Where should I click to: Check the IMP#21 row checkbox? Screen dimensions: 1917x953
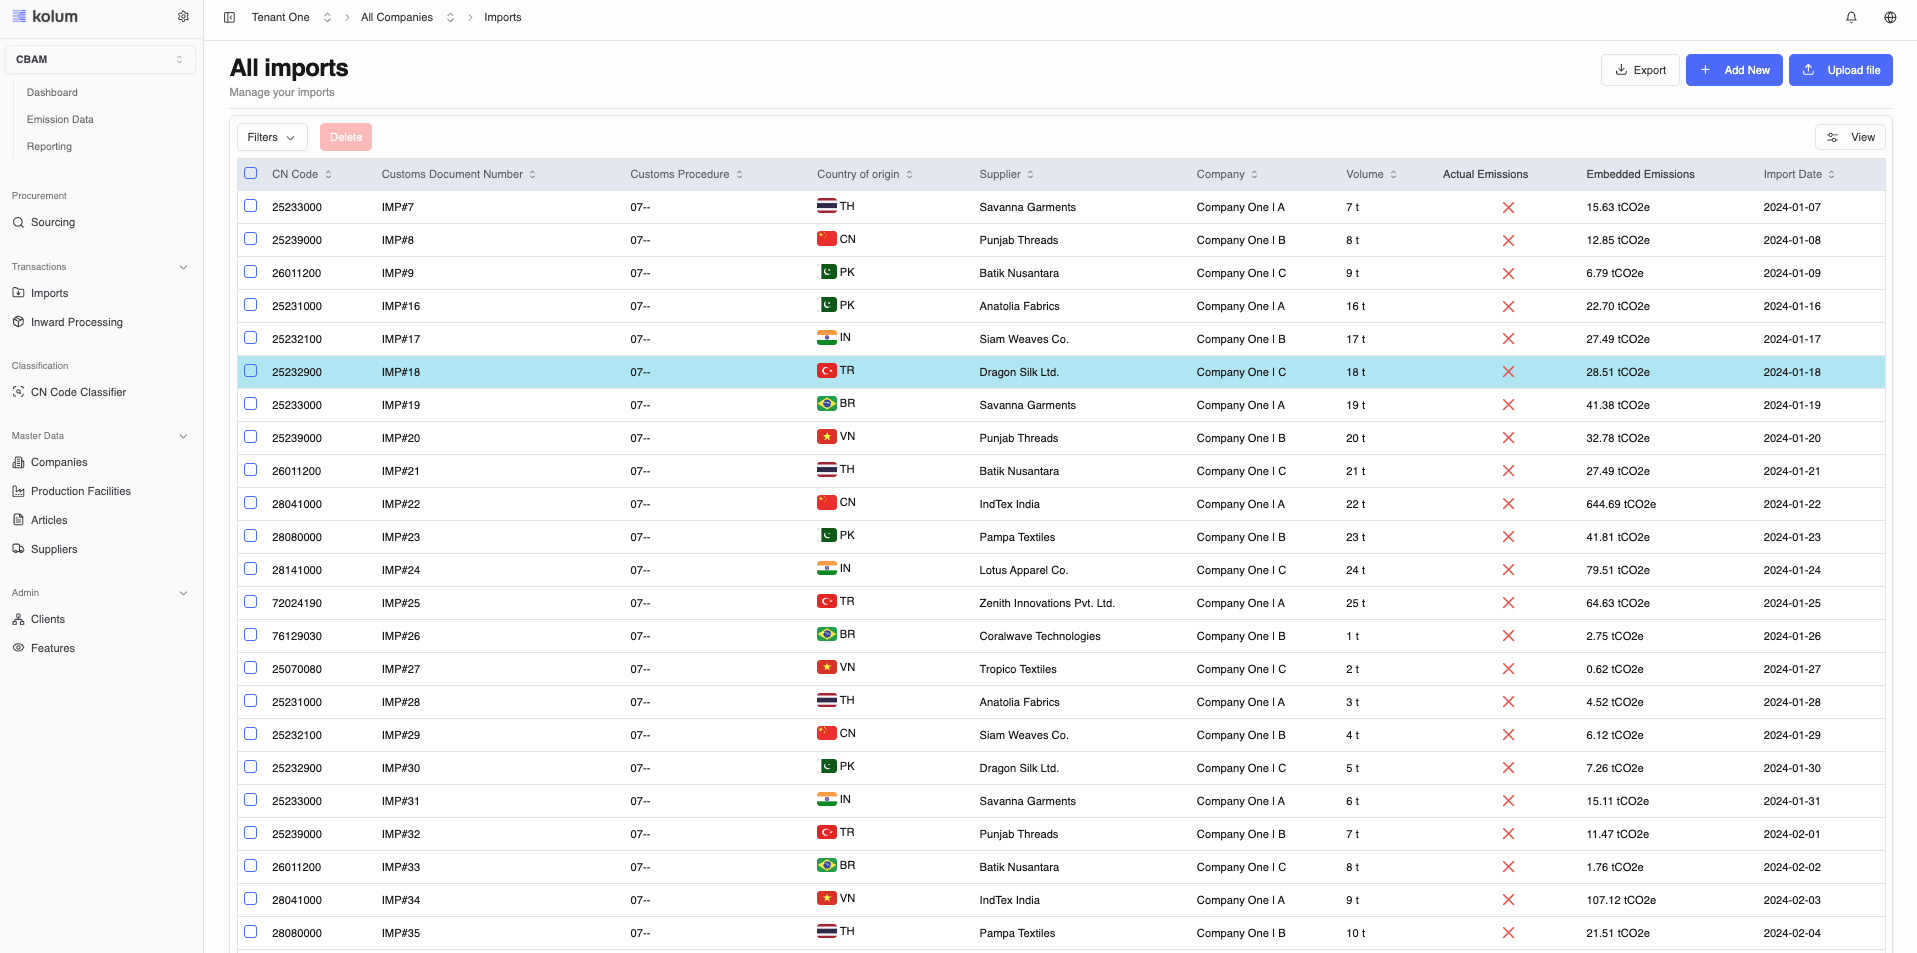click(x=251, y=470)
